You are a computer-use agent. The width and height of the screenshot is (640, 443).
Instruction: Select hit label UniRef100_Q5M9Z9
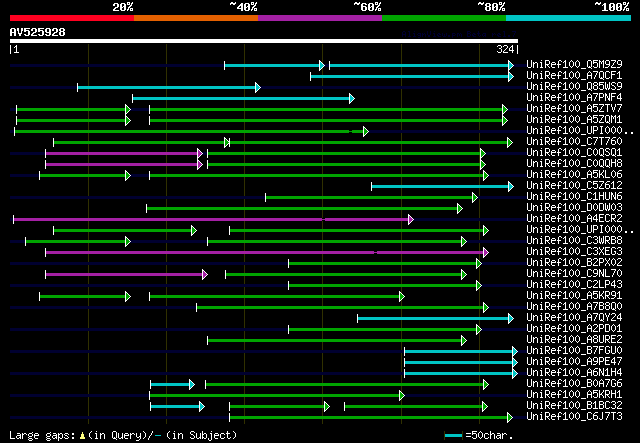(574, 65)
